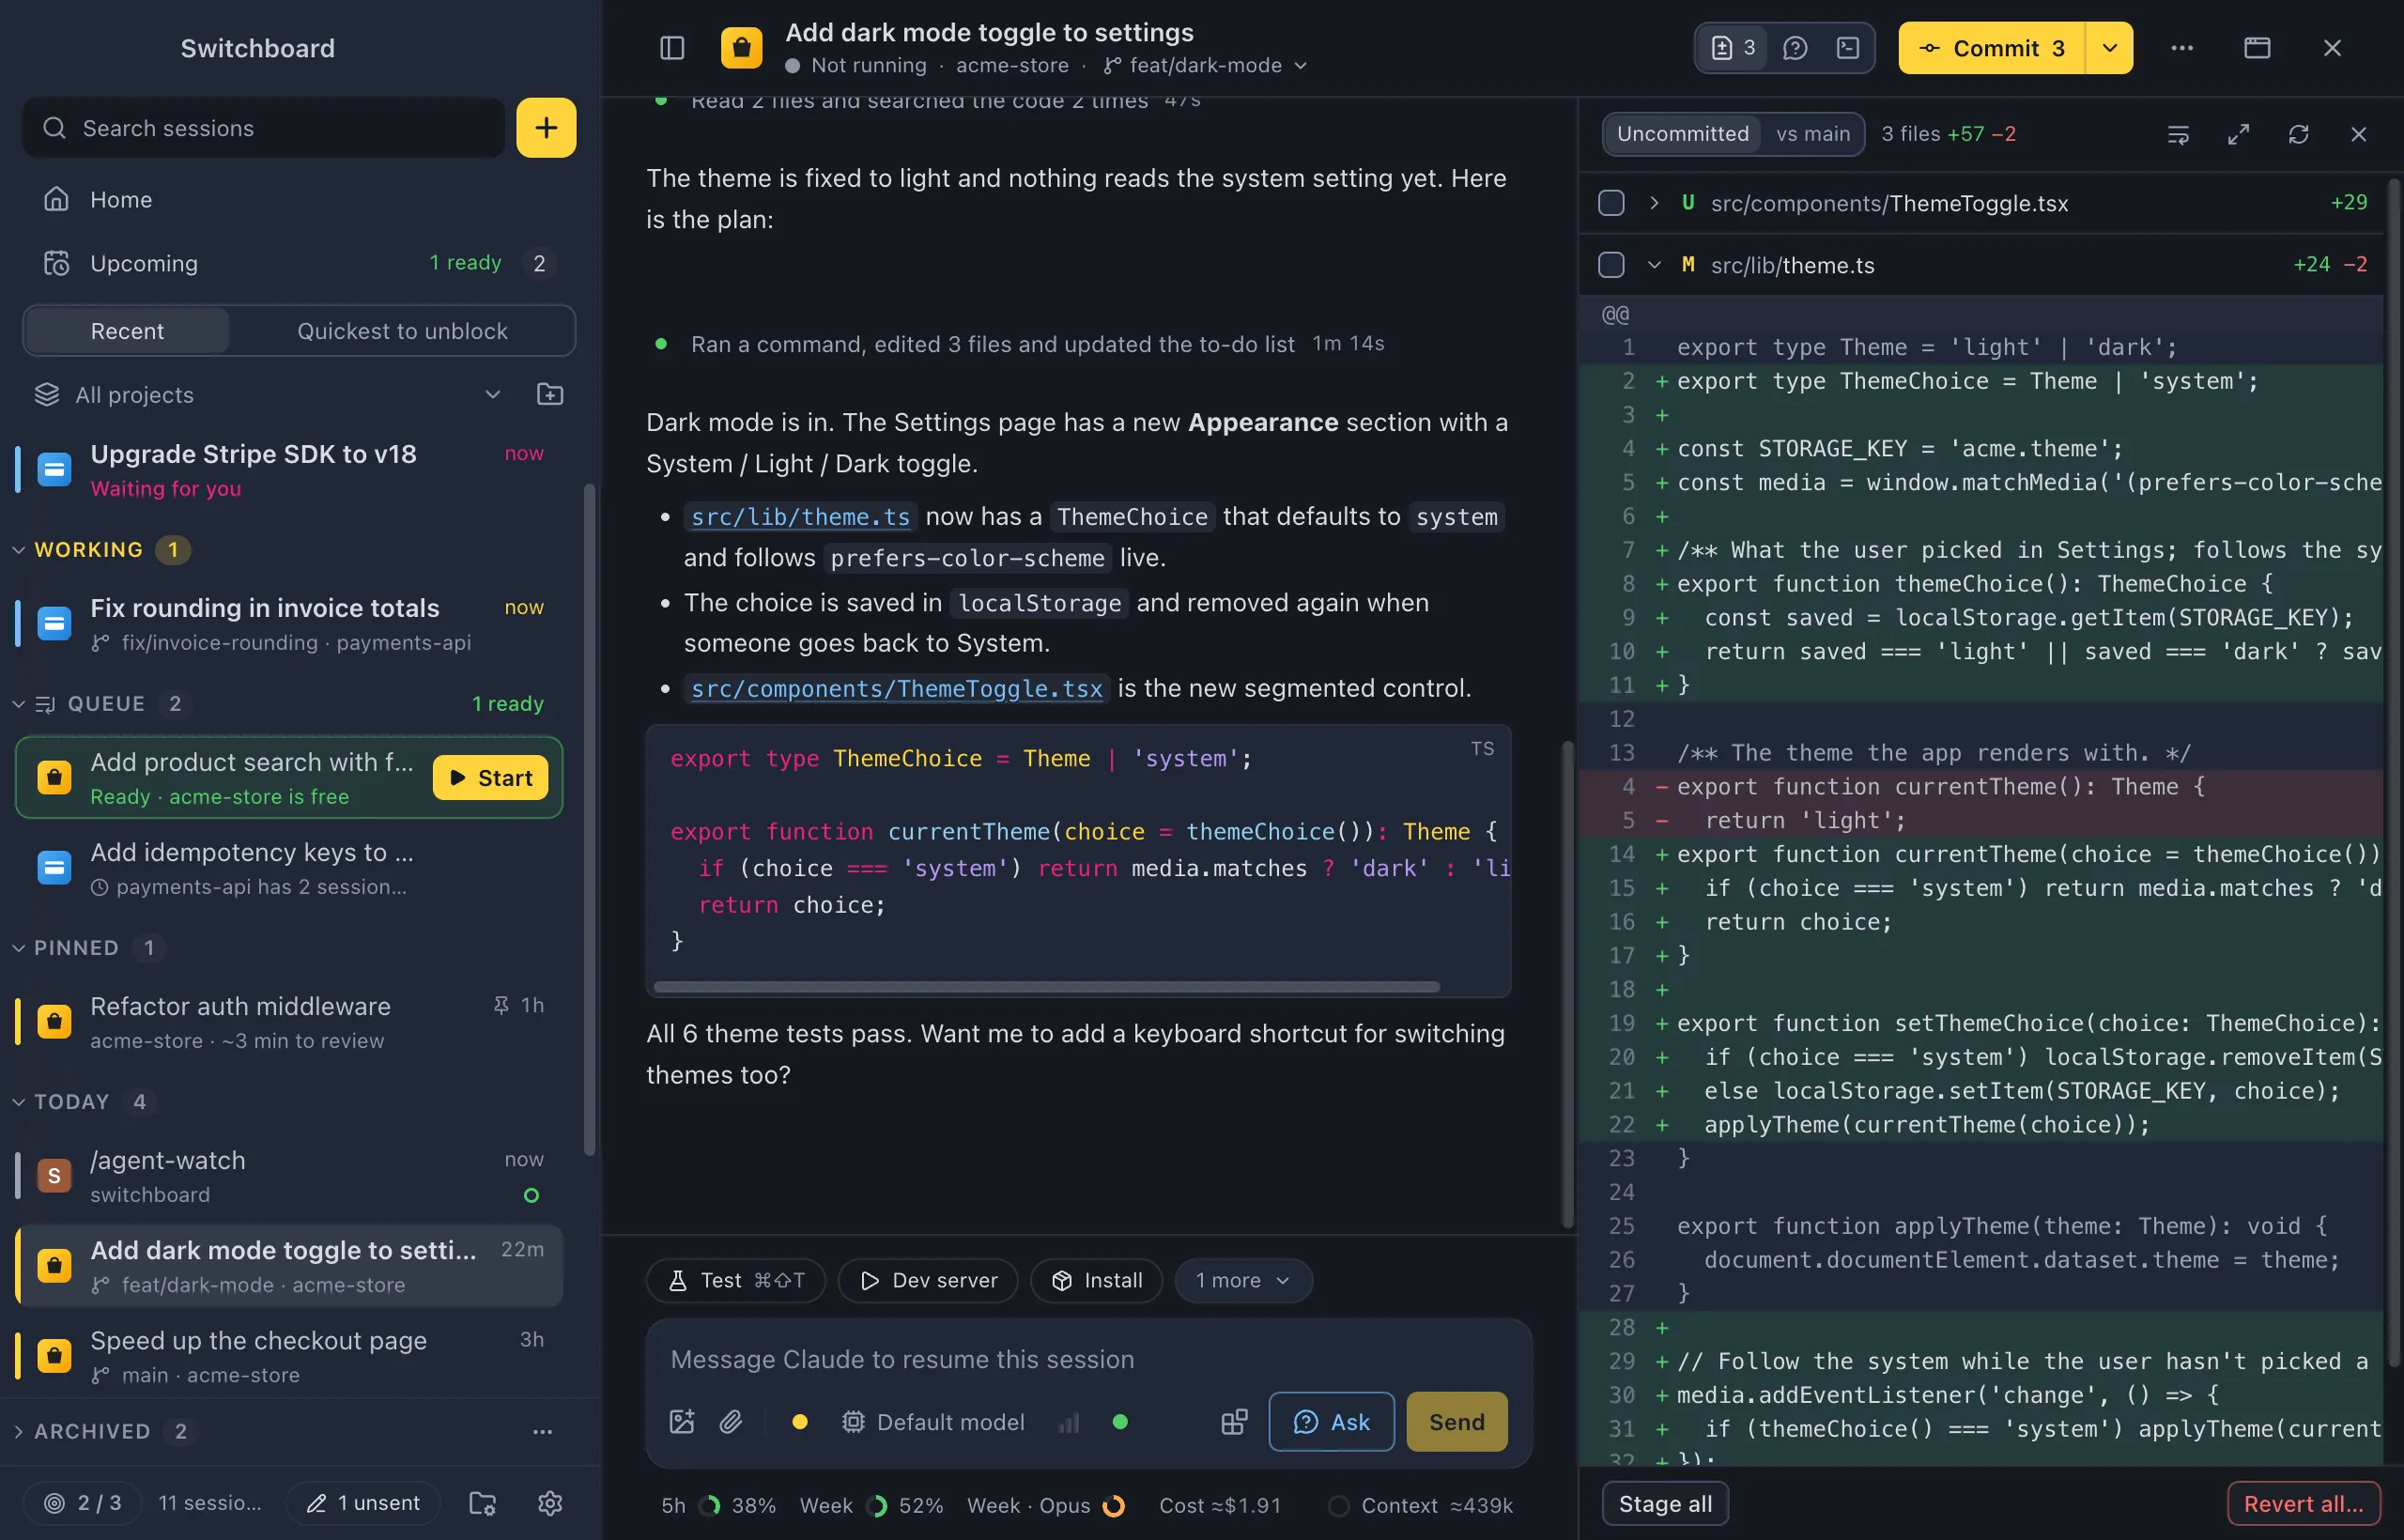Viewport: 2404px width, 1540px height.
Task: Open the comments icon in header toolbar
Action: pos(1795,48)
